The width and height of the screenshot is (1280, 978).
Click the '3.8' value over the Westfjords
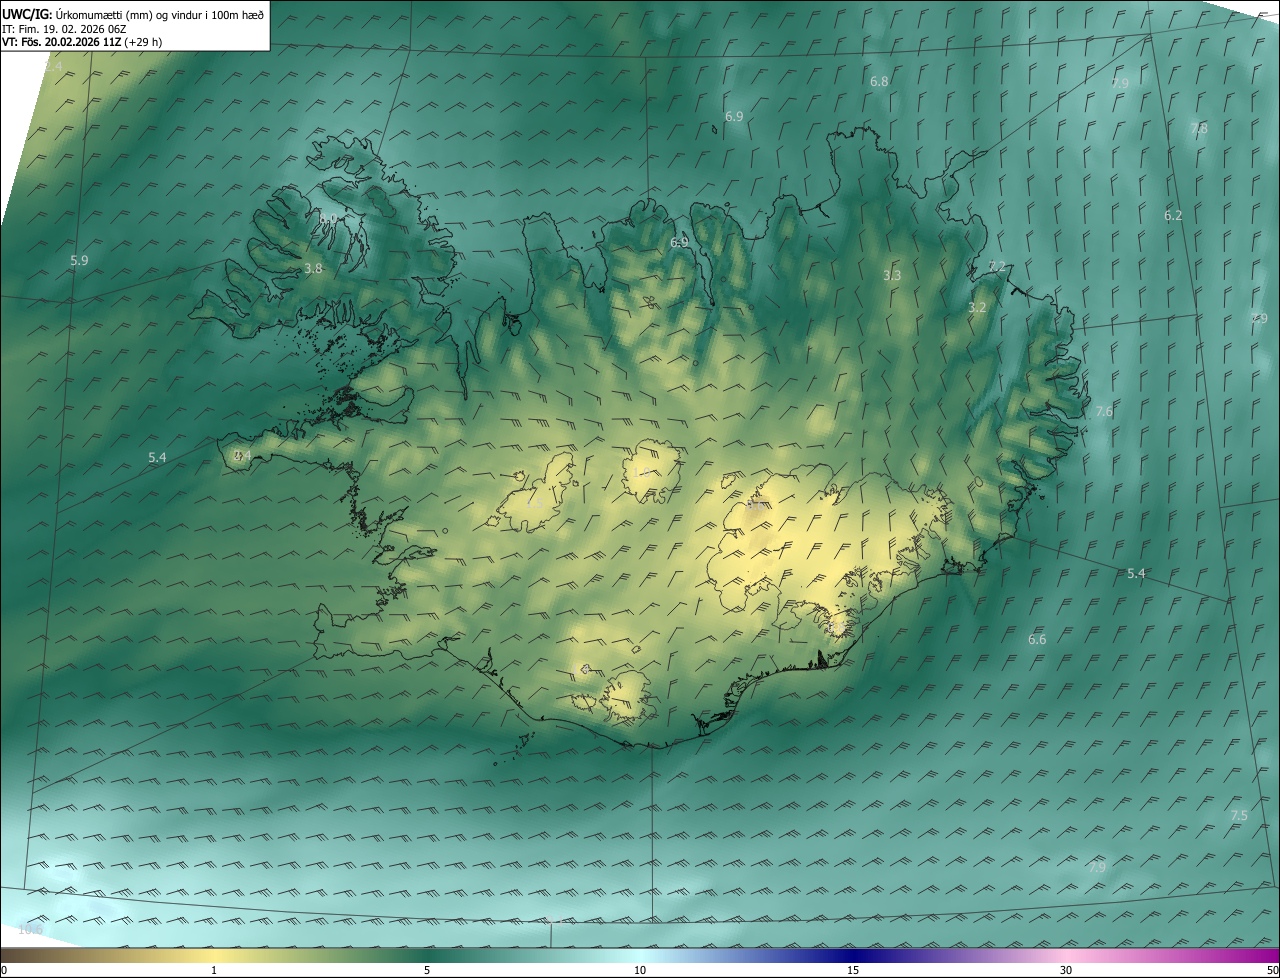[x=313, y=268]
